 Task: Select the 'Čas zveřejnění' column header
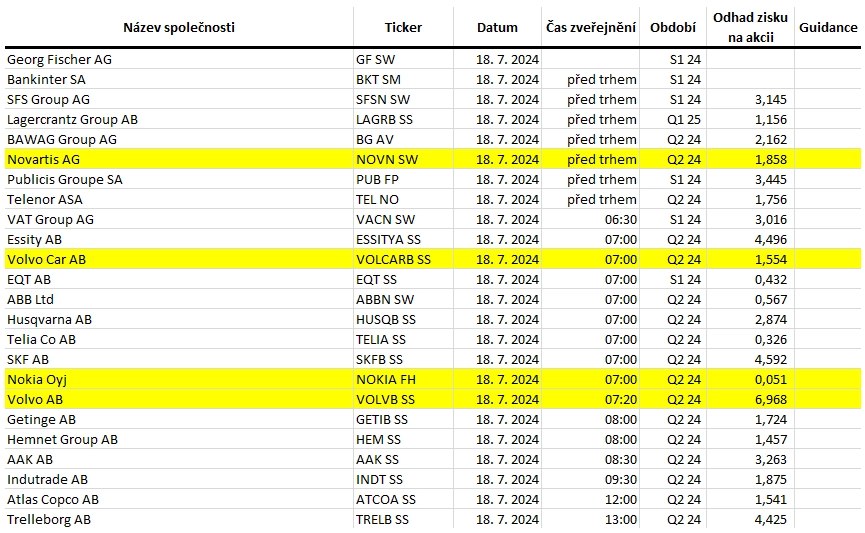pyautogui.click(x=591, y=28)
